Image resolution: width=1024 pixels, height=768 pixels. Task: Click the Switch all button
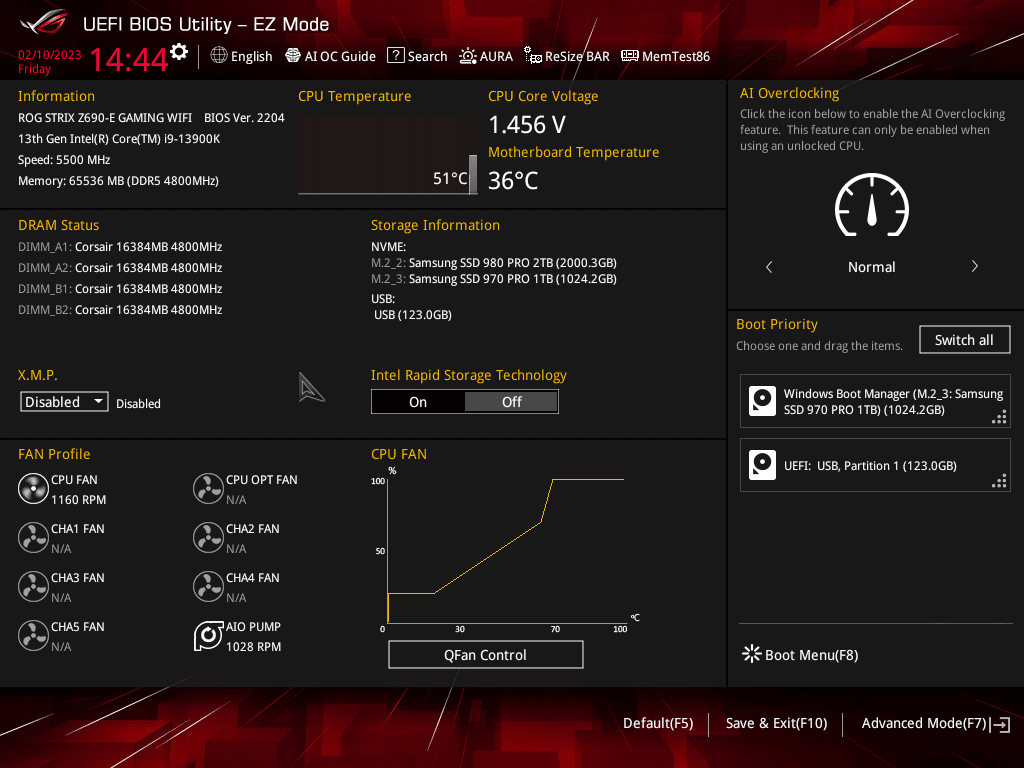click(x=965, y=340)
